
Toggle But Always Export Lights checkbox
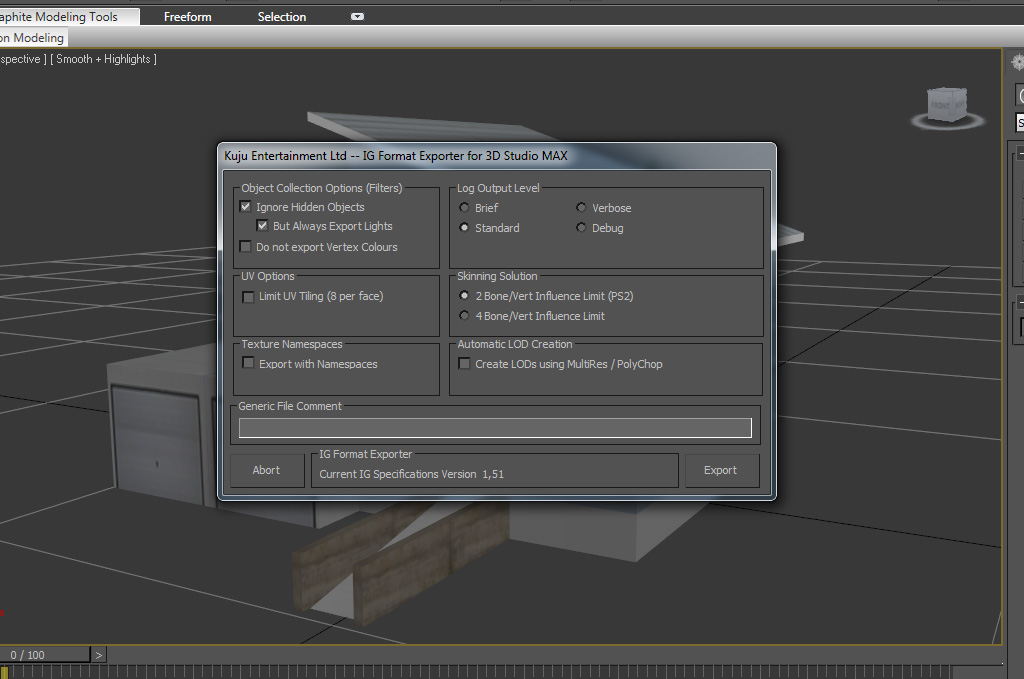263,226
